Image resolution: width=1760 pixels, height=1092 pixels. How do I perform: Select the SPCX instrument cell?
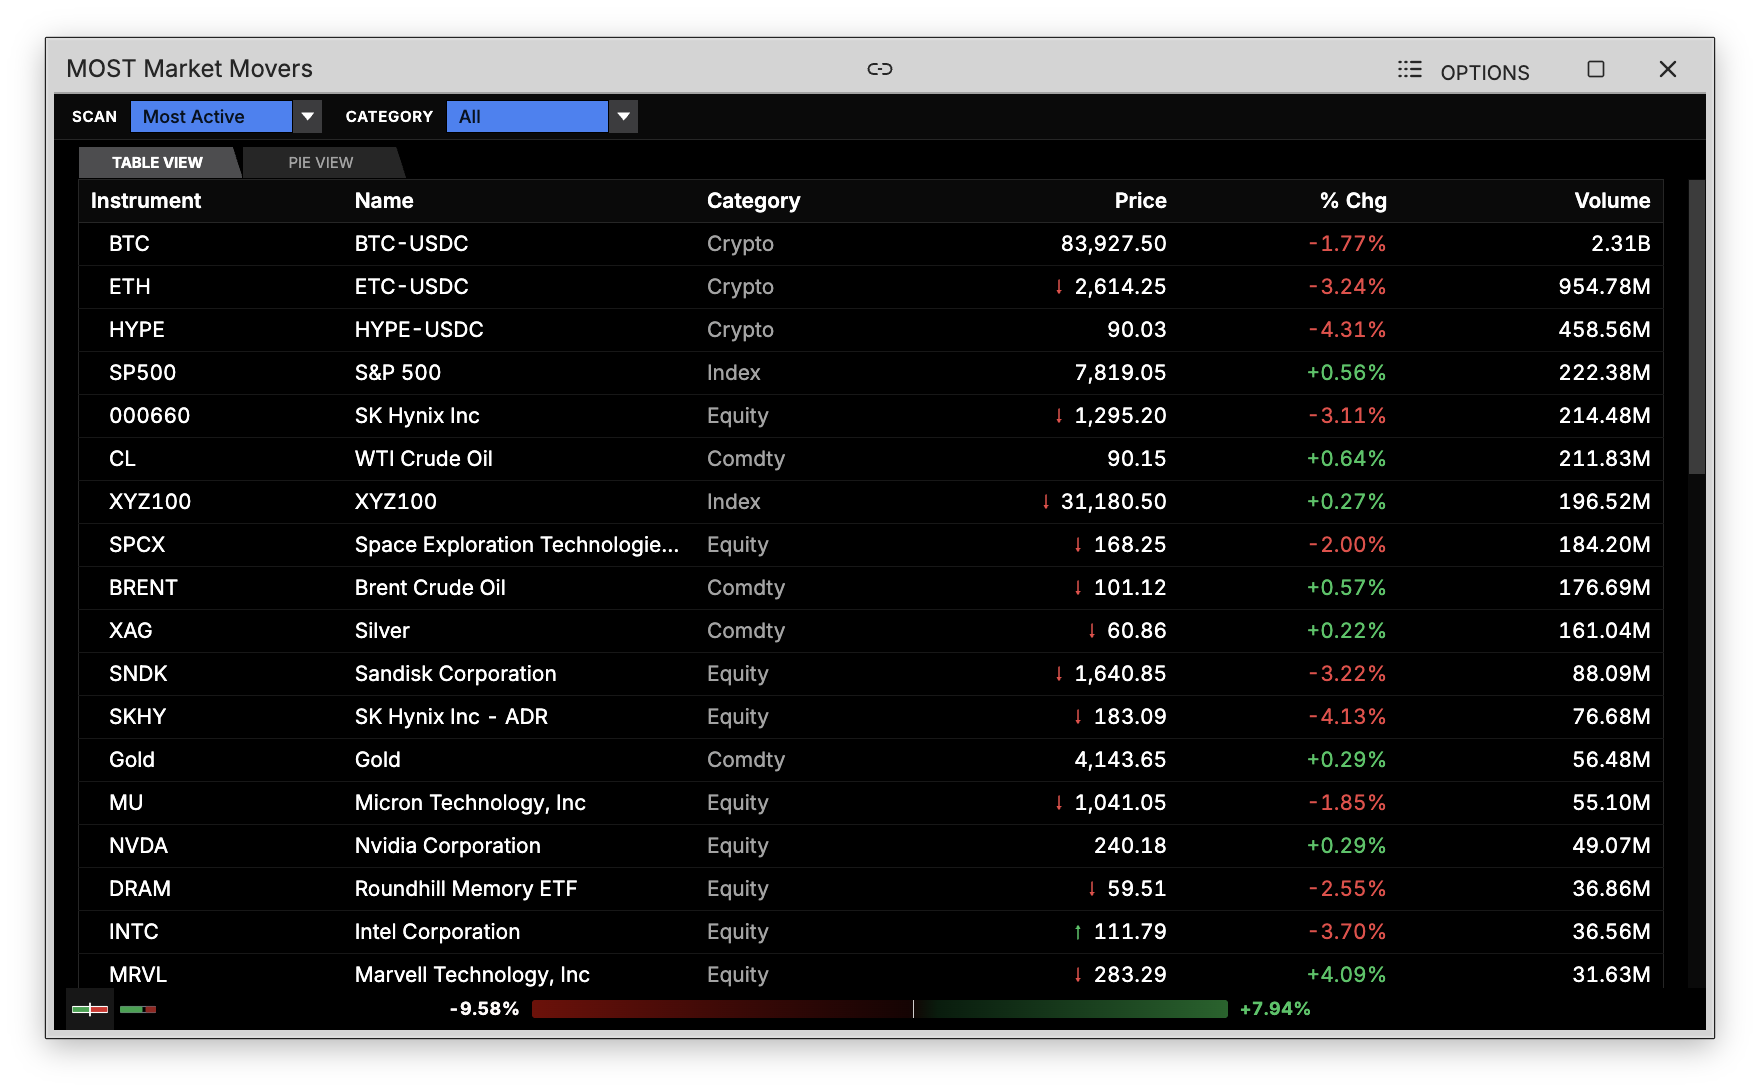tap(137, 545)
